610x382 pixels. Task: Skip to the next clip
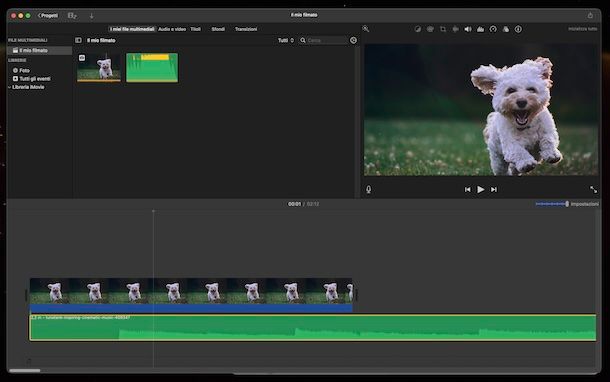tap(494, 189)
